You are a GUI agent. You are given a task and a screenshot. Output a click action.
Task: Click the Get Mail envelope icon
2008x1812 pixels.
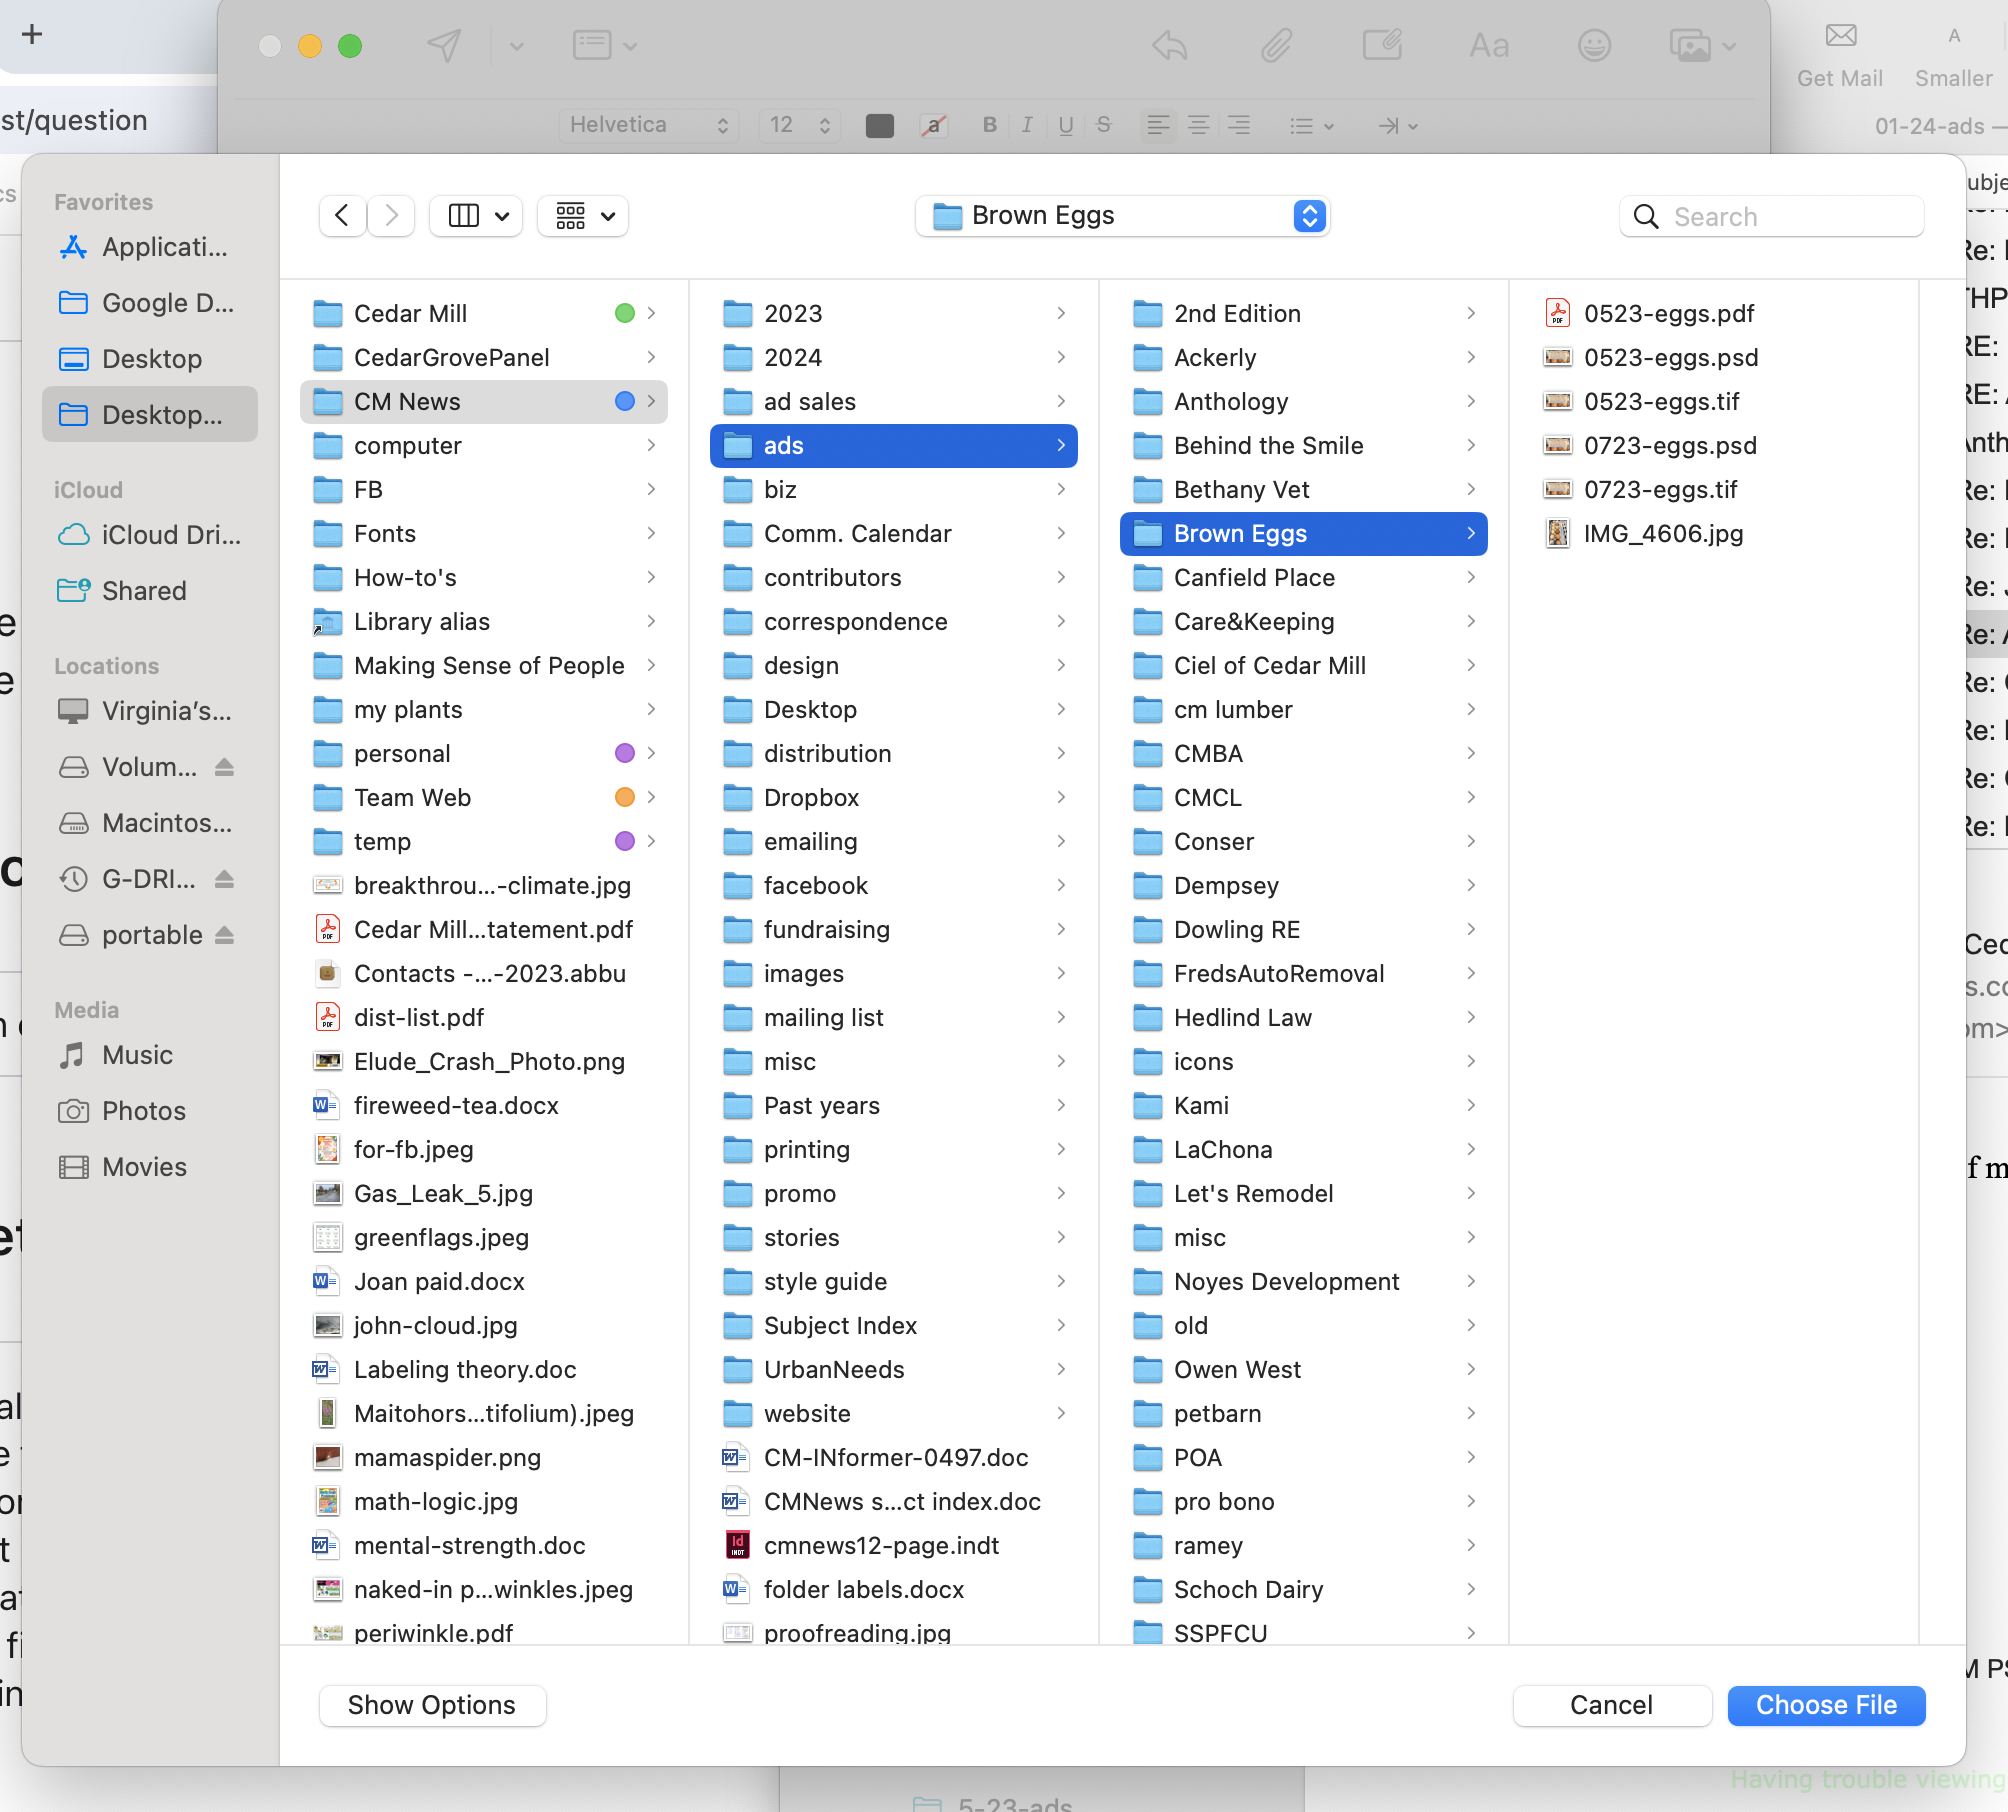click(1840, 36)
